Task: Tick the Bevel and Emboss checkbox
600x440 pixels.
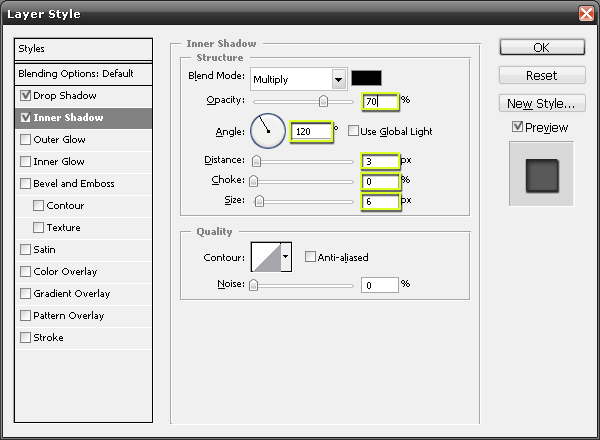Action: pyautogui.click(x=25, y=183)
